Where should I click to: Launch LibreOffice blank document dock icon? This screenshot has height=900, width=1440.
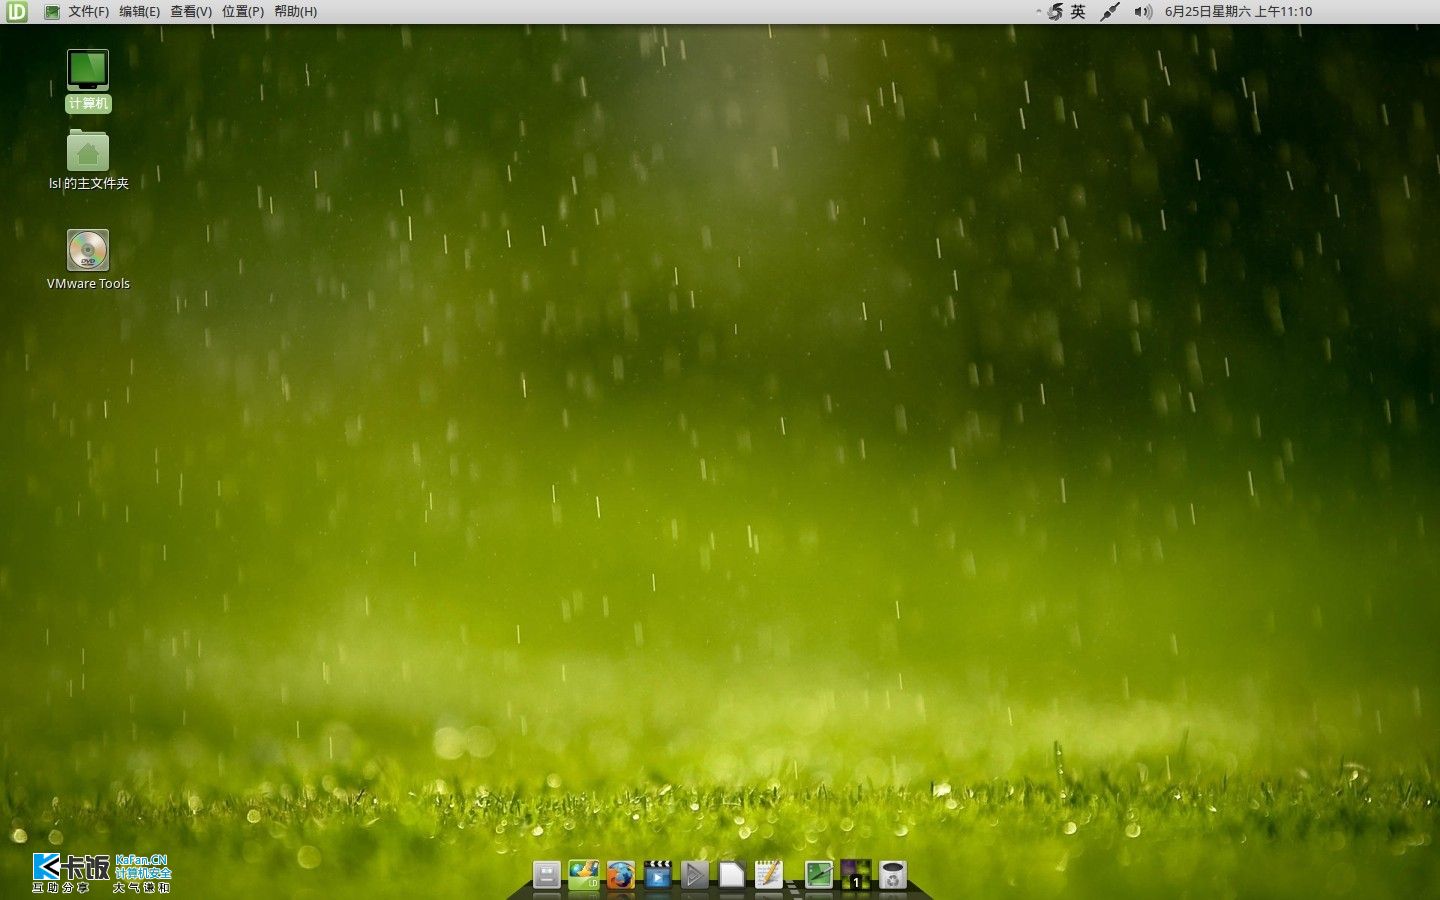tap(732, 875)
